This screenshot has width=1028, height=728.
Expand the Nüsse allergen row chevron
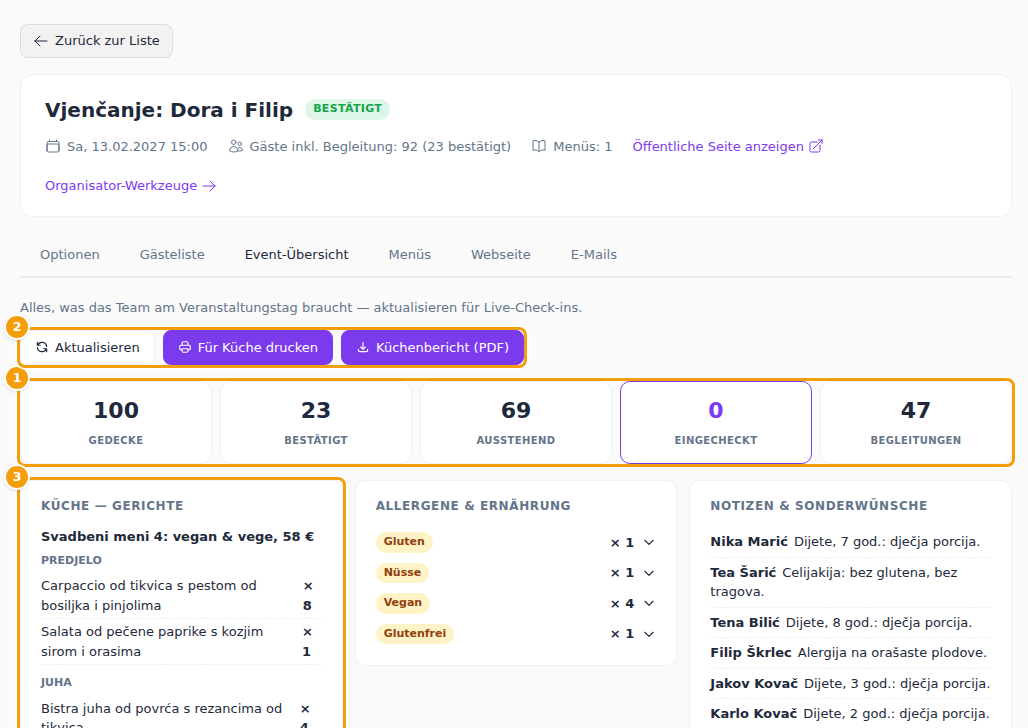pyautogui.click(x=649, y=573)
